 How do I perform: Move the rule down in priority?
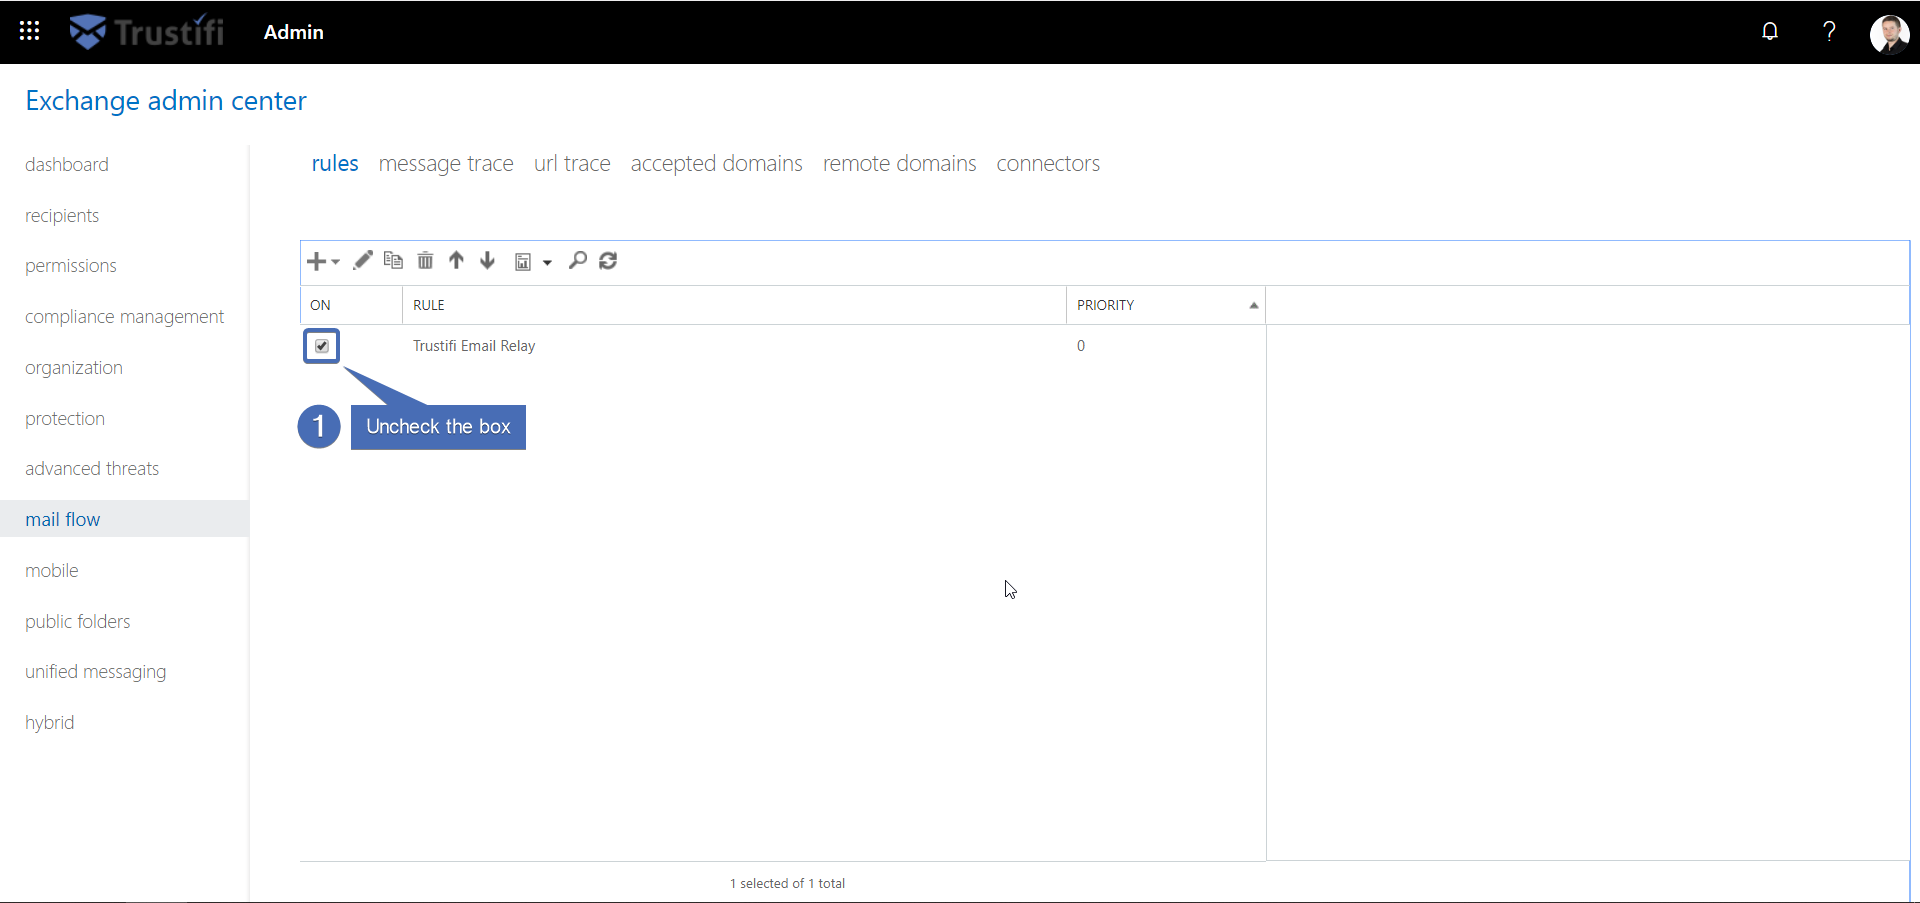pos(488,261)
